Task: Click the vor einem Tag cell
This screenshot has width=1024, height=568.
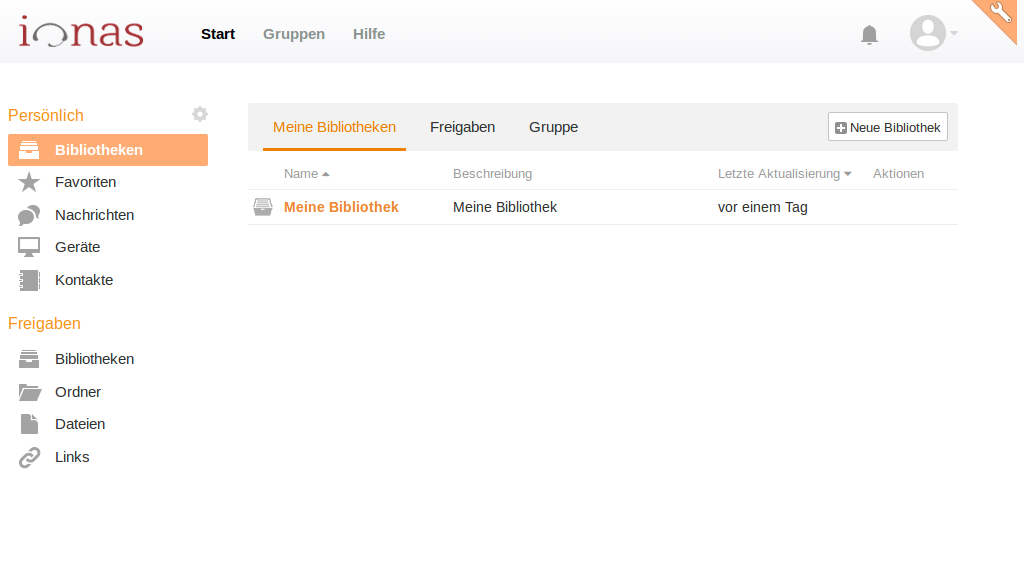Action: click(x=762, y=207)
